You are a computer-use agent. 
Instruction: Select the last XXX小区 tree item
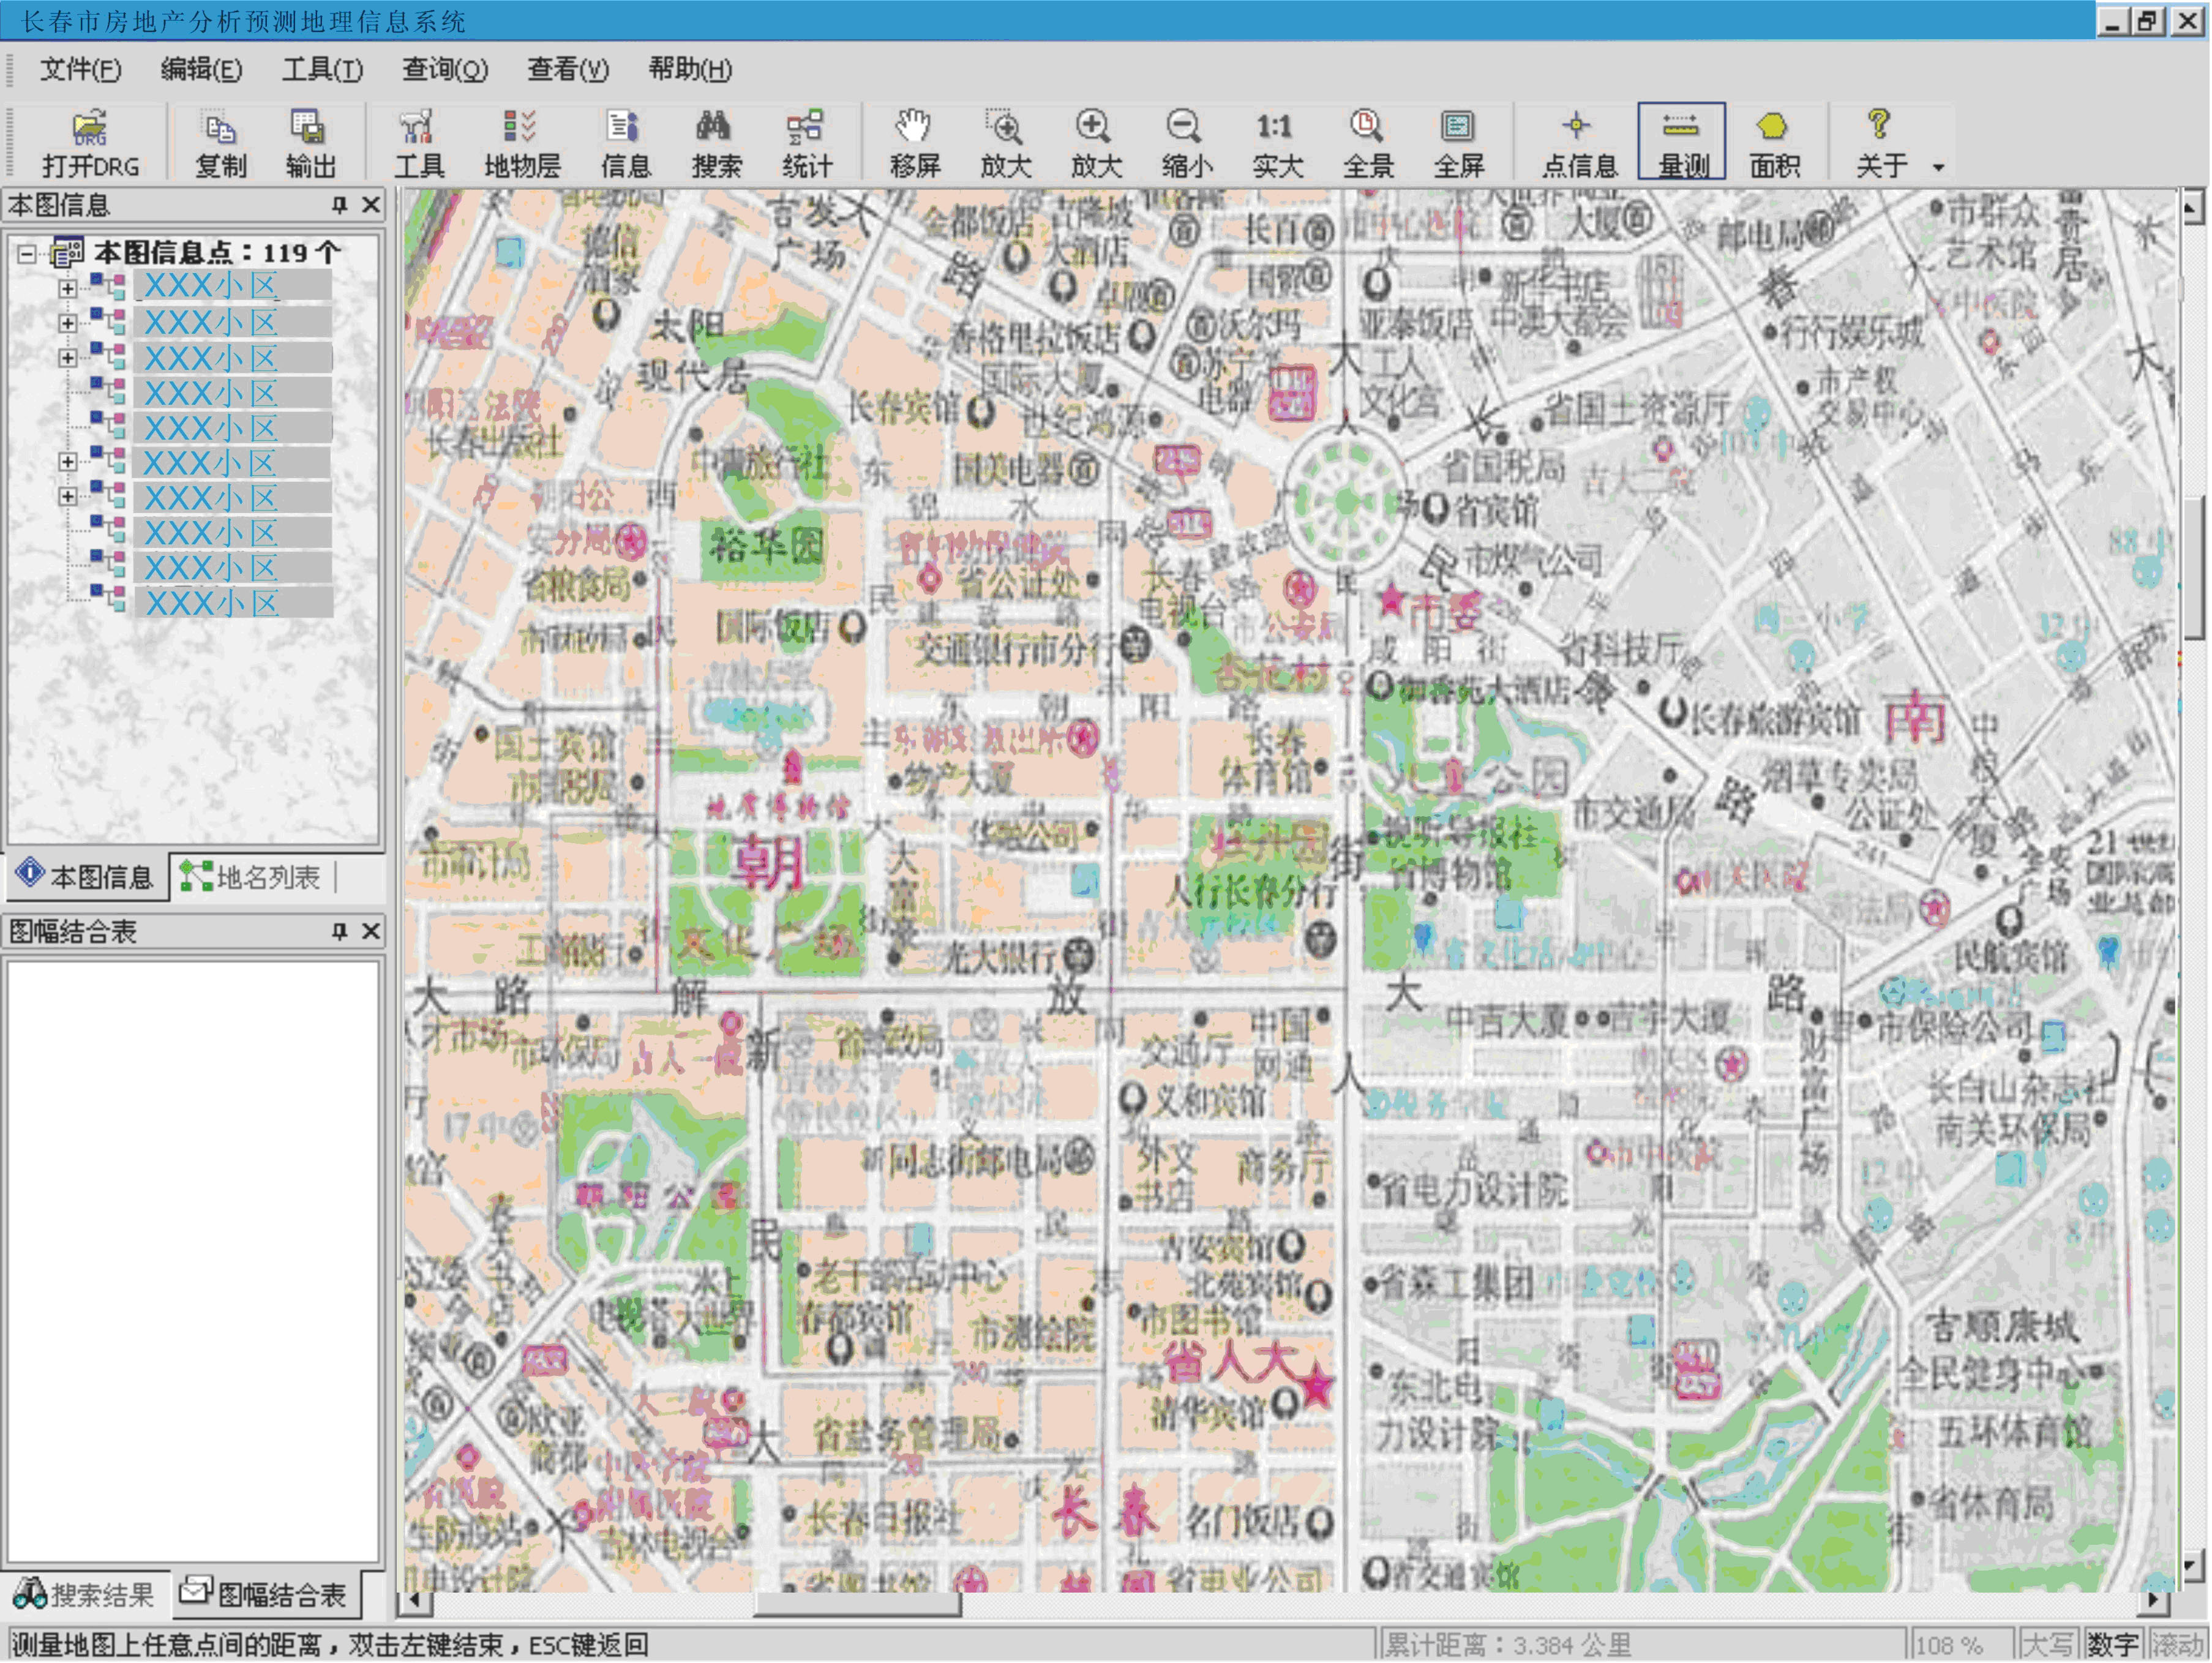click(233, 602)
